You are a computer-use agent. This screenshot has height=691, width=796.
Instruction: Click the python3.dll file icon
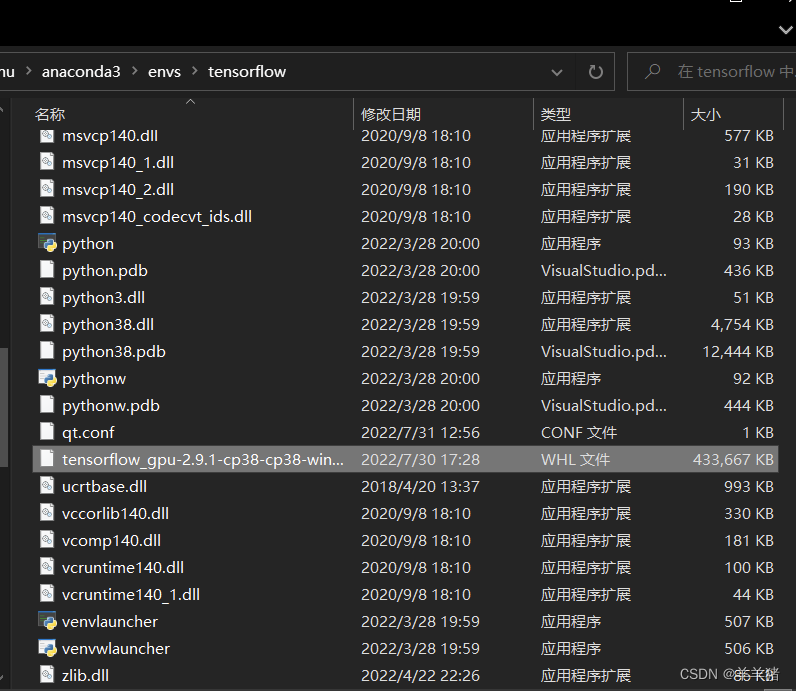click(x=47, y=297)
